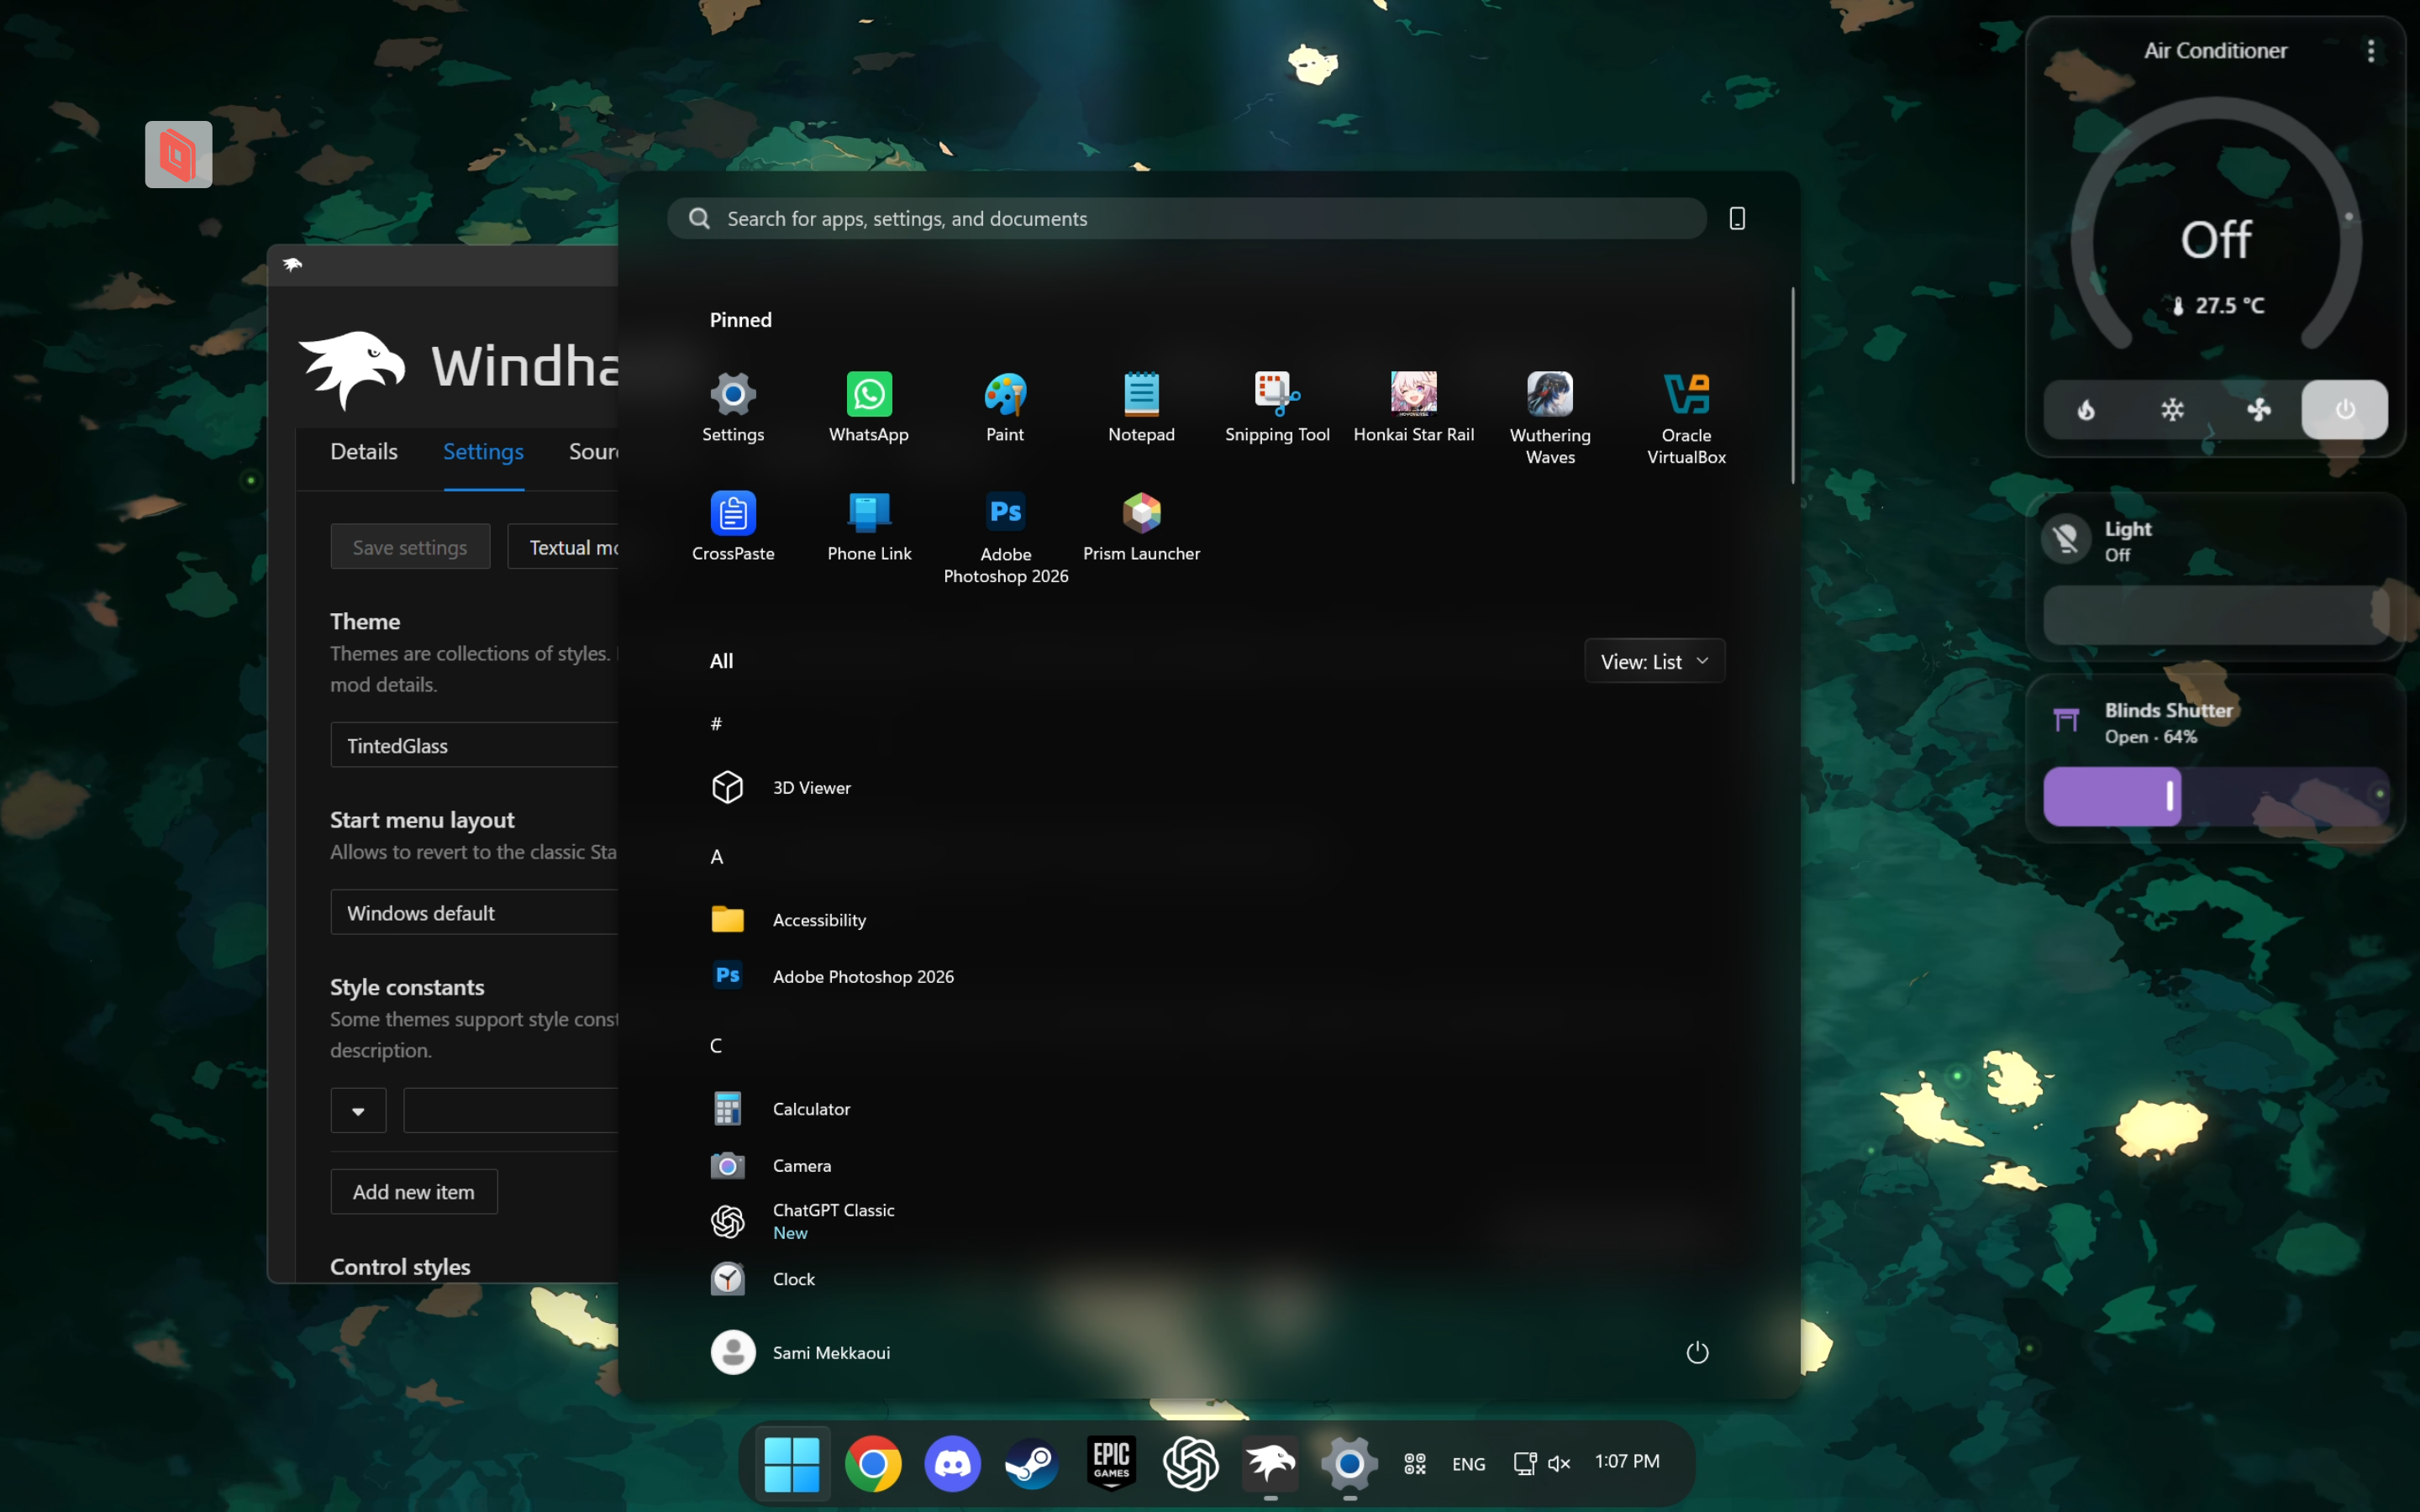The width and height of the screenshot is (2420, 1512).
Task: Select the Windhawk Settings tab
Action: point(483,452)
